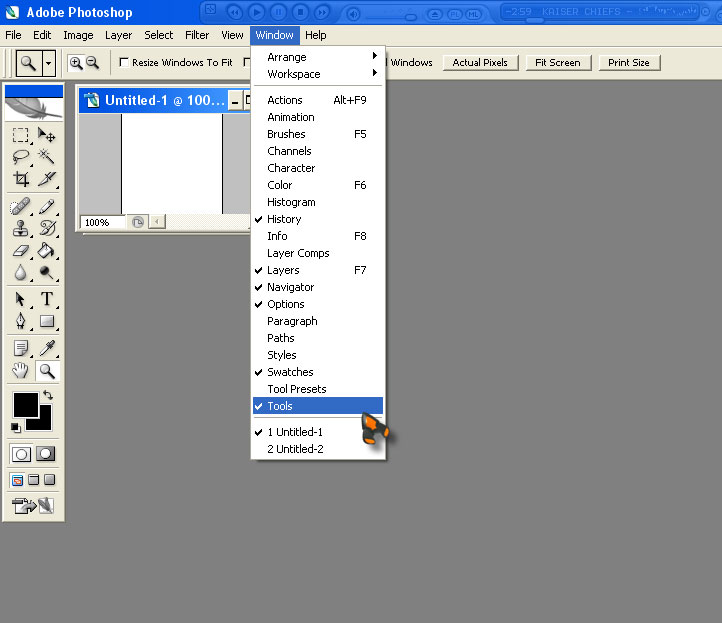Choose Character from Window menu
Viewport: 722px width, 623px height.
click(318, 168)
